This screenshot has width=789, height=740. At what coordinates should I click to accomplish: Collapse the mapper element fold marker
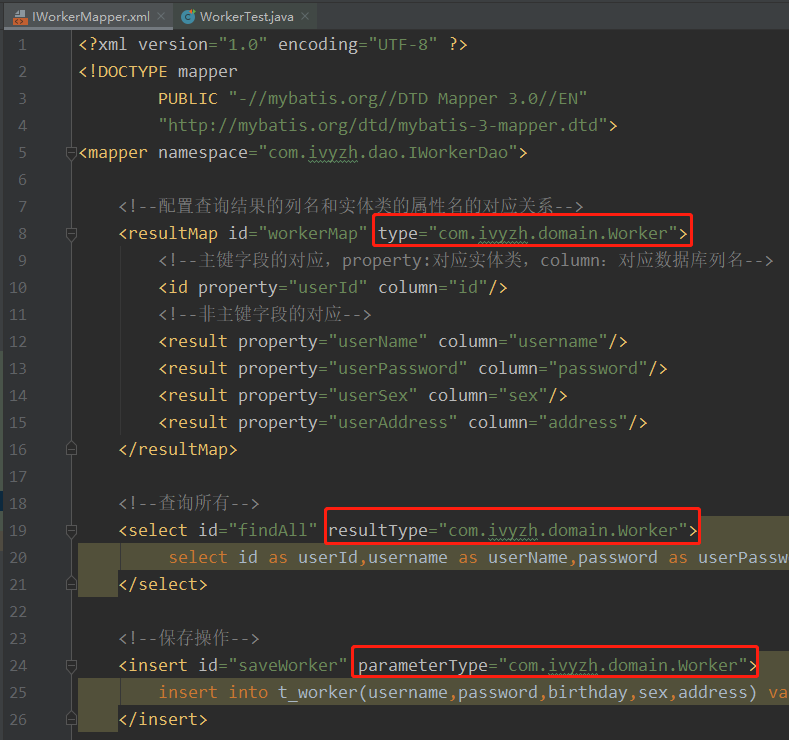70,153
